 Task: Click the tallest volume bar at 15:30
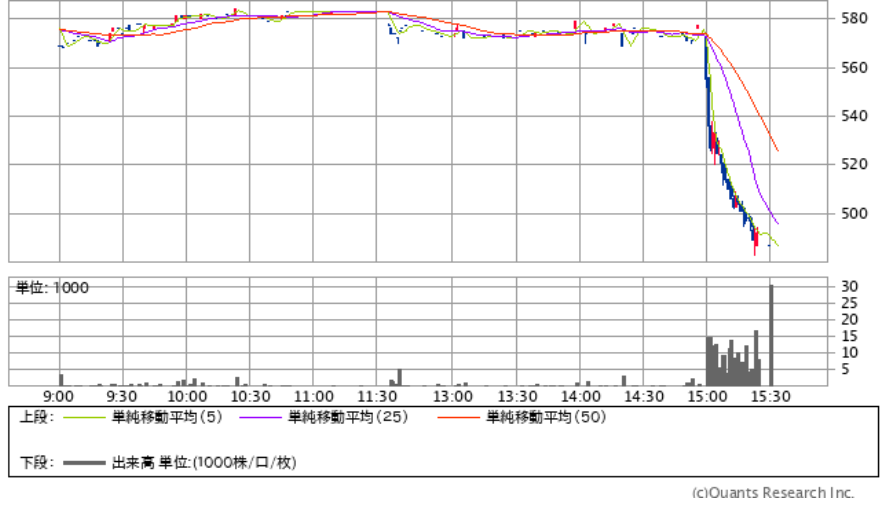click(x=771, y=335)
